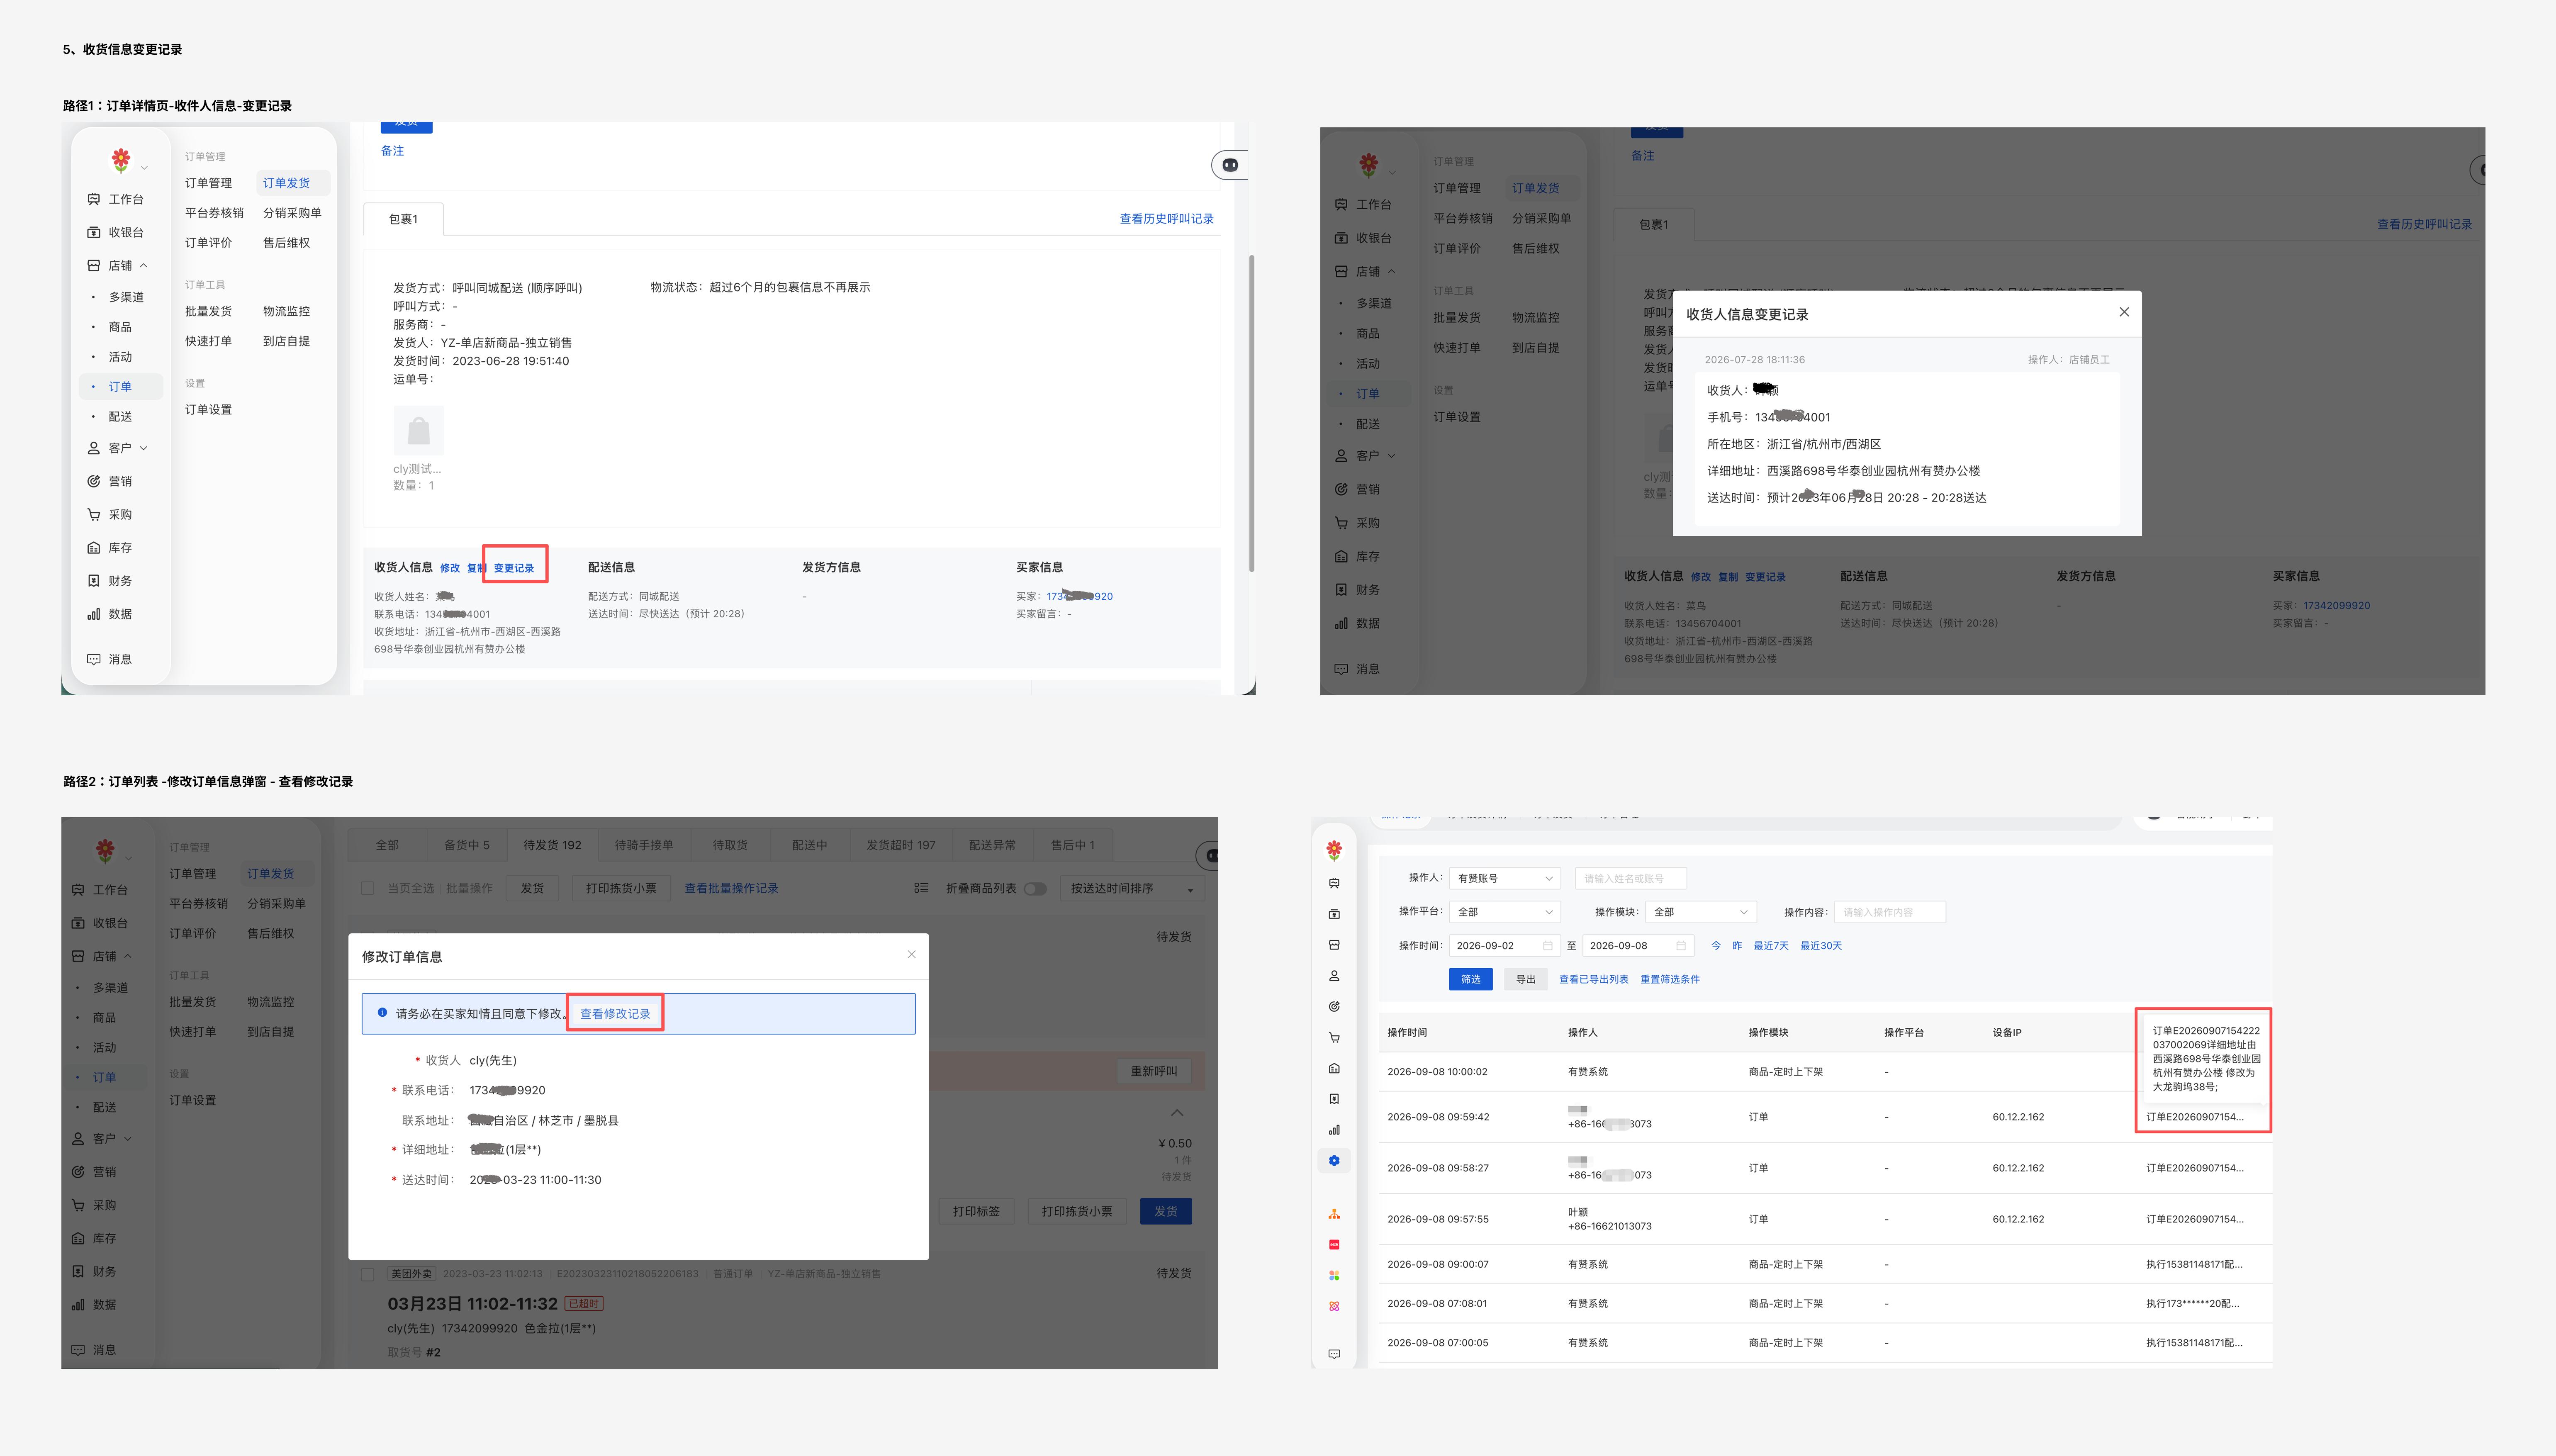
Task: Expand 客户 chevron in the 包裹1 order page sidebar
Action: (144, 448)
